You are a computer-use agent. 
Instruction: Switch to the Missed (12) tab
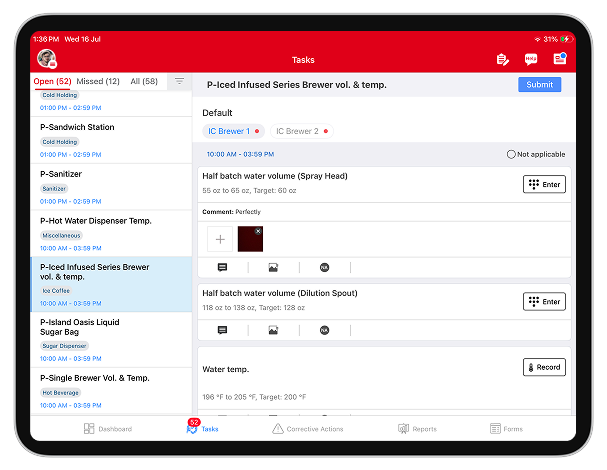98,81
